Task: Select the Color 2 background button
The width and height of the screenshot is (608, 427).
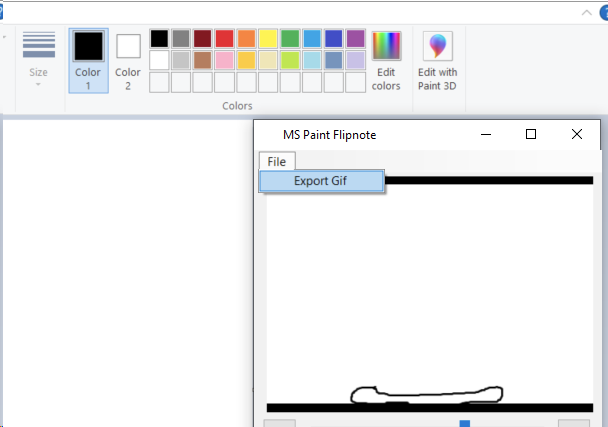Action: click(128, 61)
